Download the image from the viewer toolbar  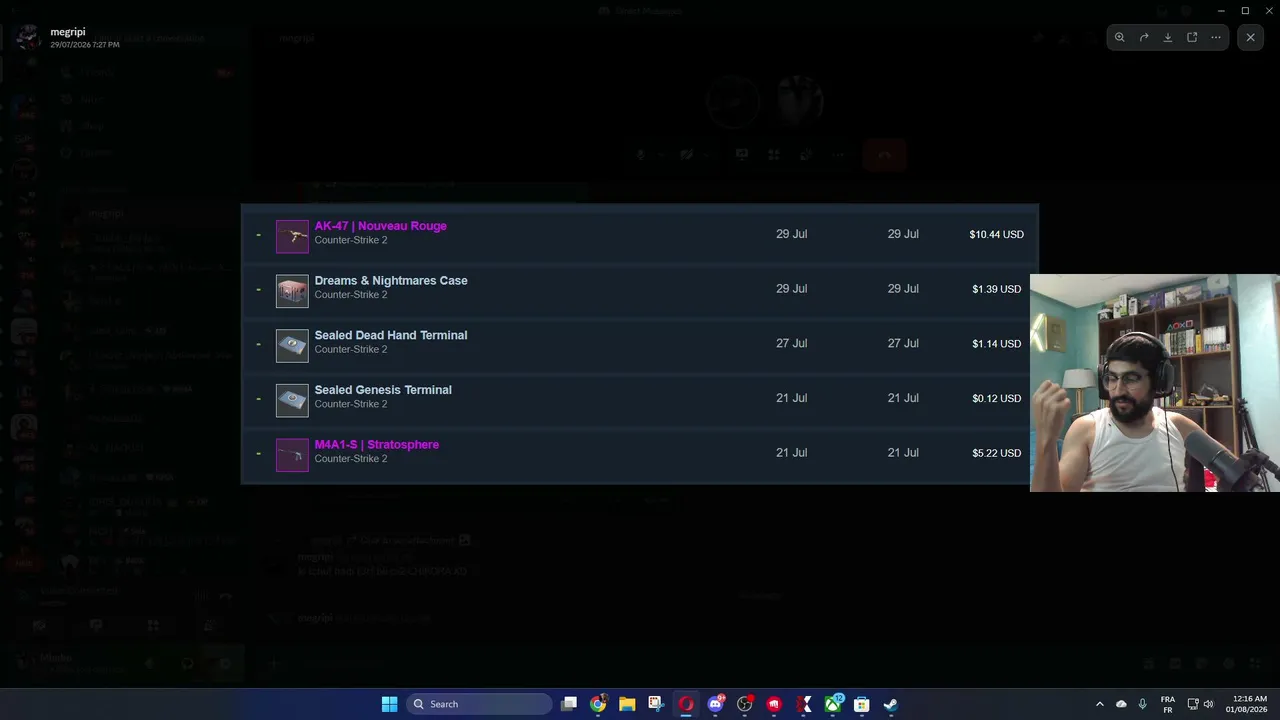pyautogui.click(x=1168, y=37)
